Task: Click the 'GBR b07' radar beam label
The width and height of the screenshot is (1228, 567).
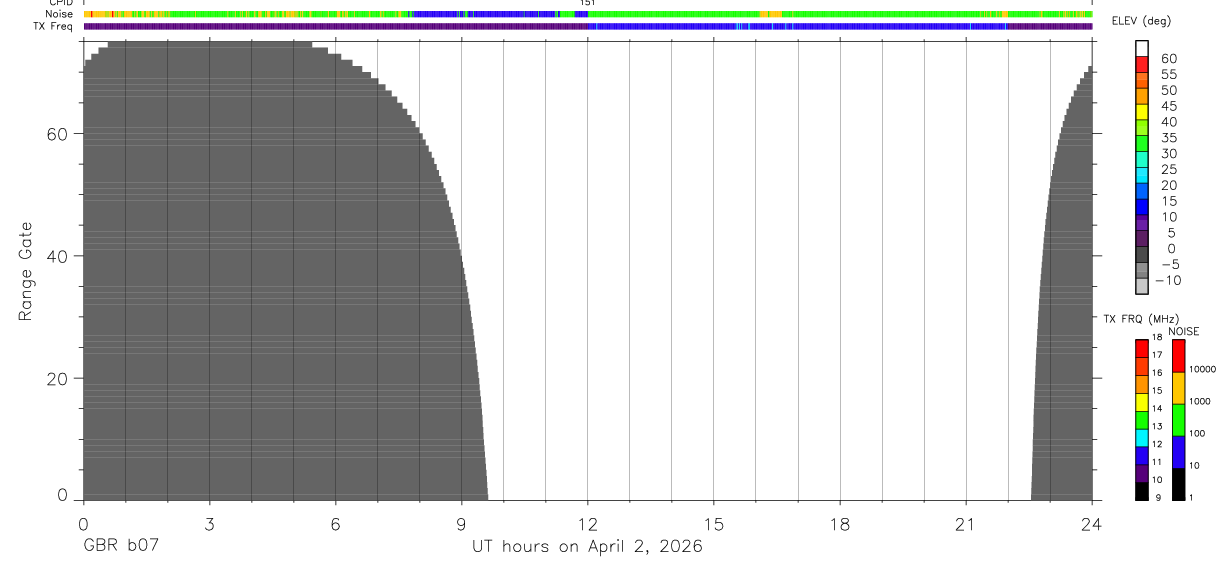Action: pos(120,547)
